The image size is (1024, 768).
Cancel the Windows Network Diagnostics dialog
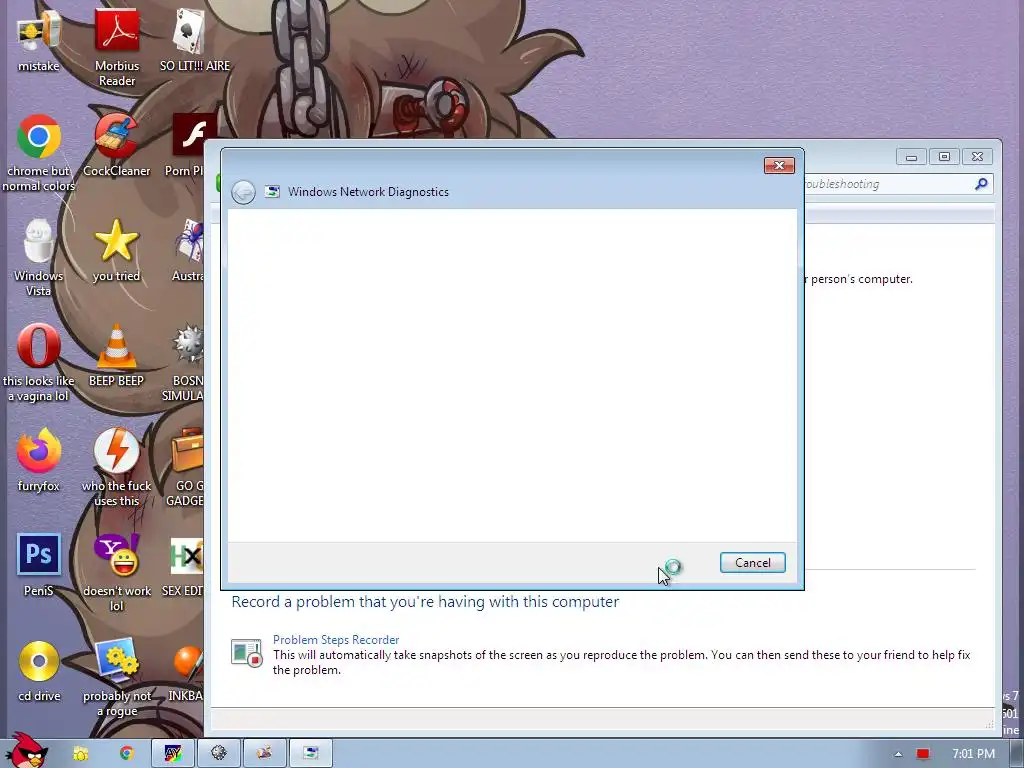(x=752, y=562)
